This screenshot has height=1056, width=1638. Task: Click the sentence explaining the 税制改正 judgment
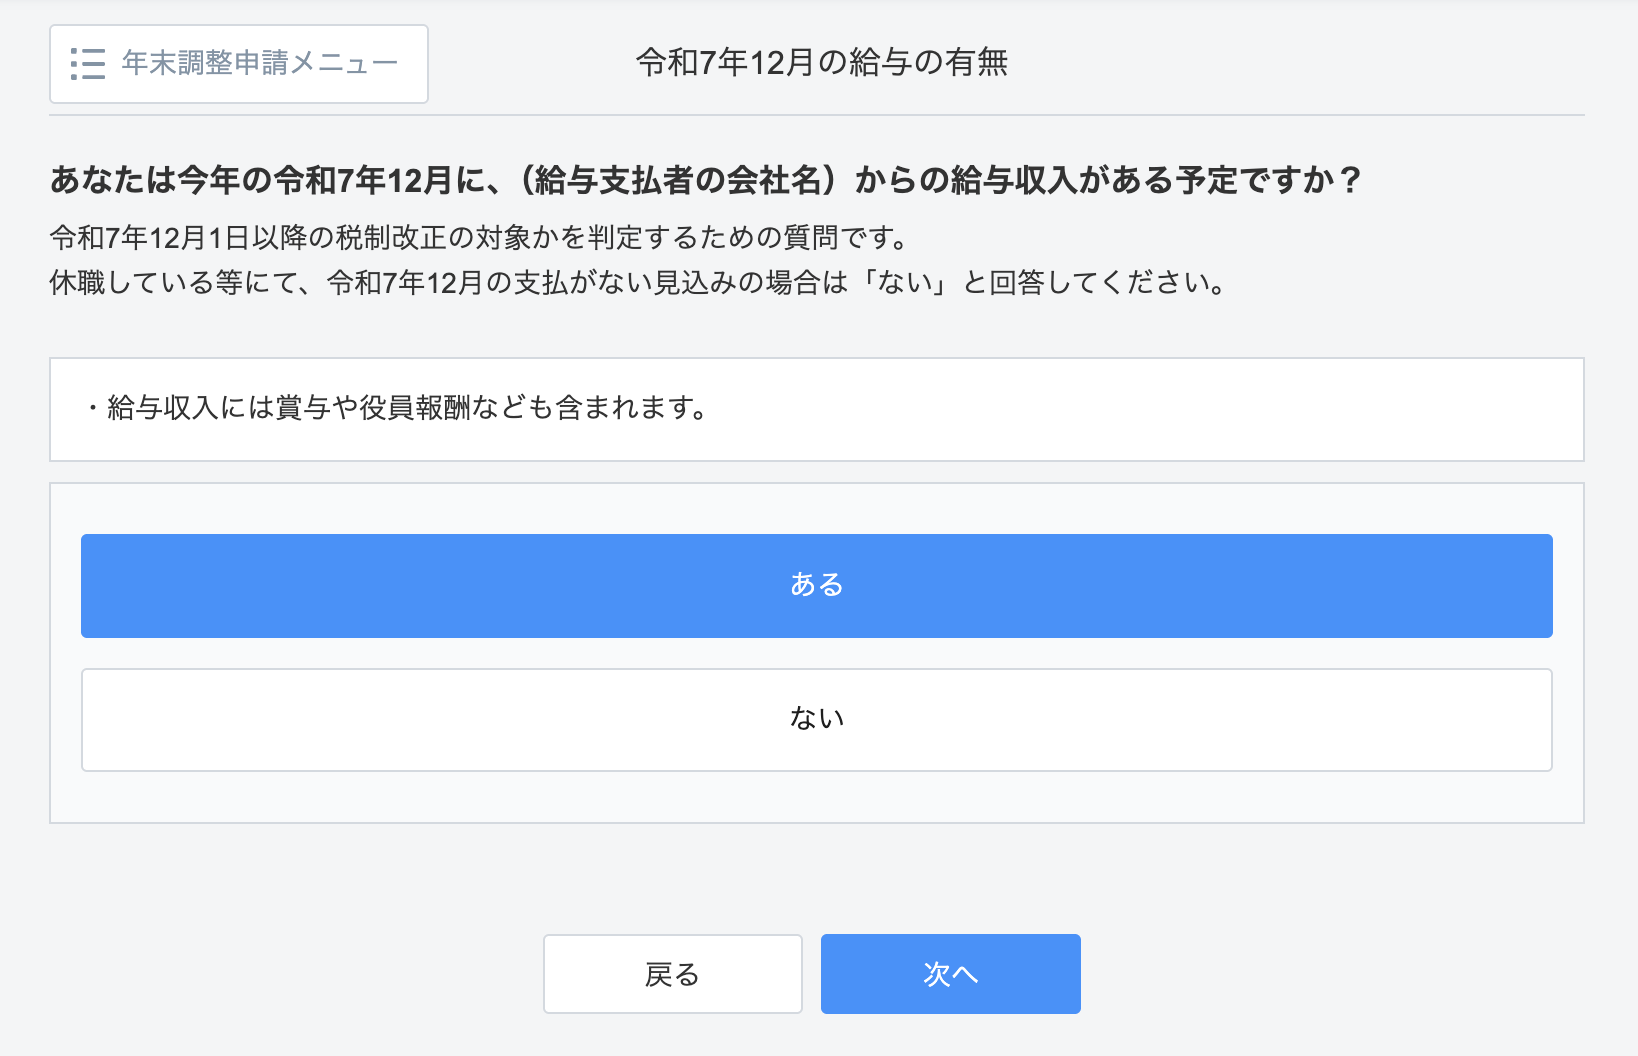480,238
